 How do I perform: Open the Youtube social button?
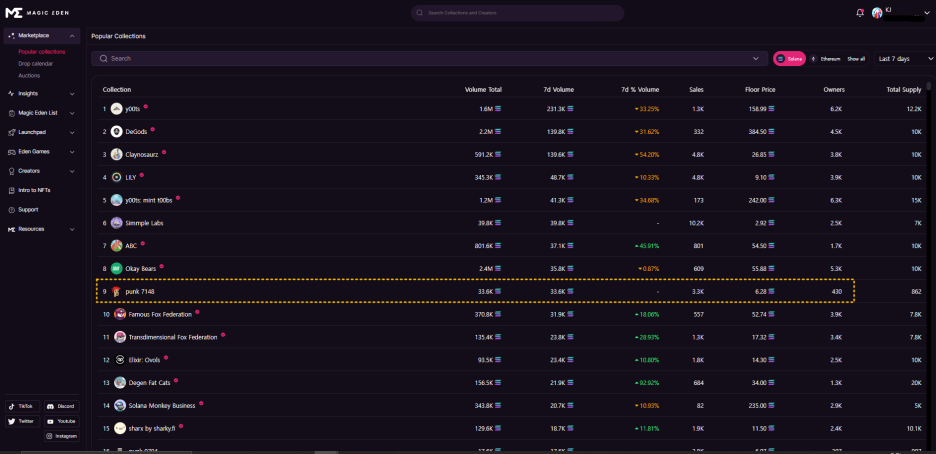click(x=61, y=421)
